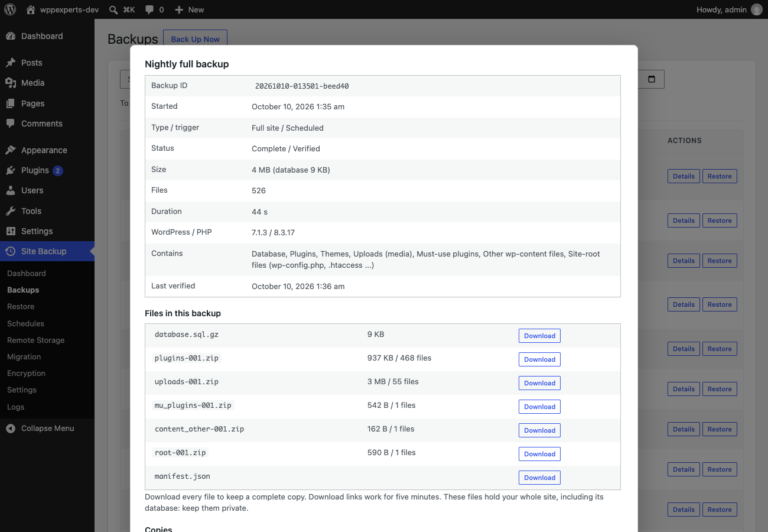
Task: Open Site Backup Settings submenu item
Action: (22, 390)
